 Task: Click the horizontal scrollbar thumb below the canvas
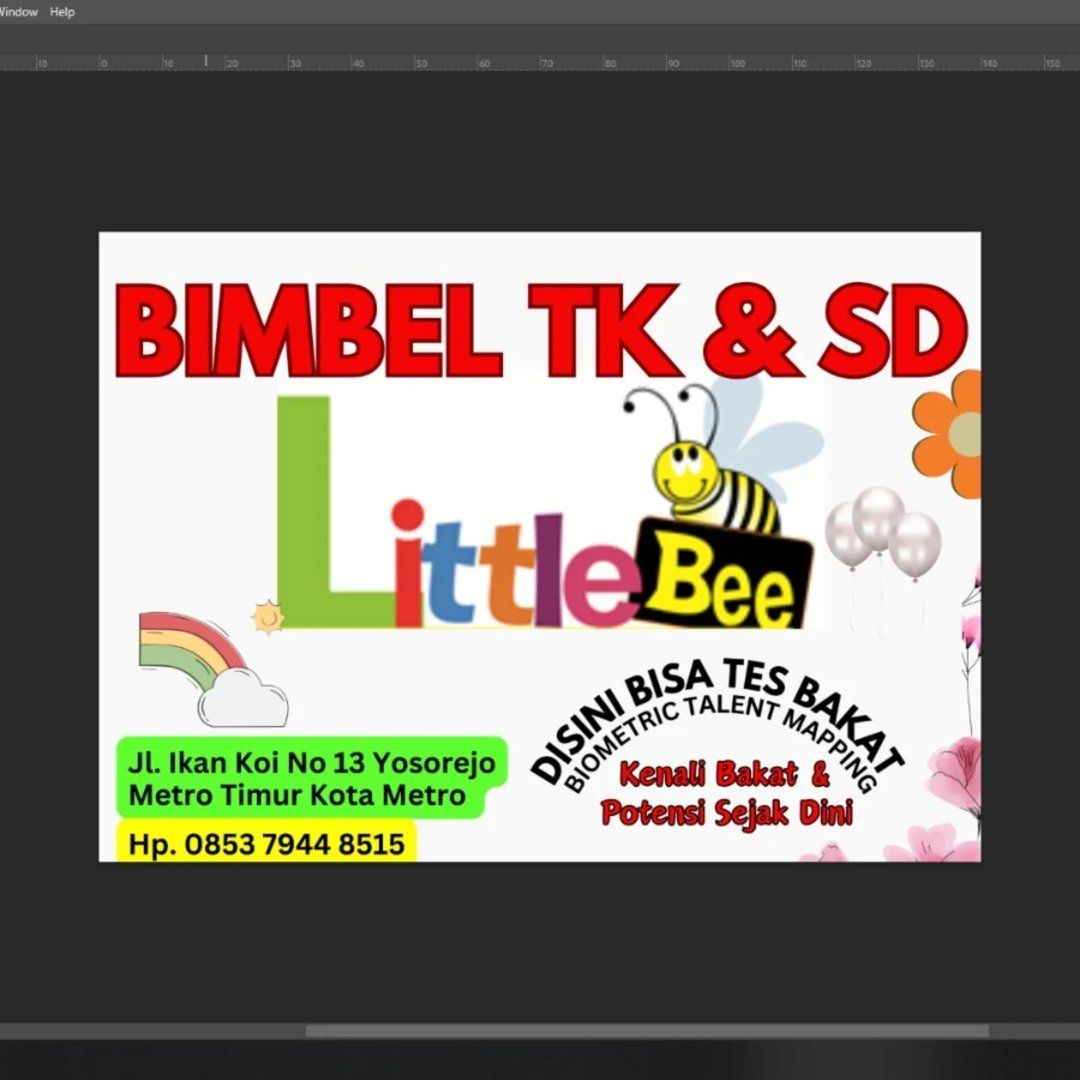pos(647,1030)
